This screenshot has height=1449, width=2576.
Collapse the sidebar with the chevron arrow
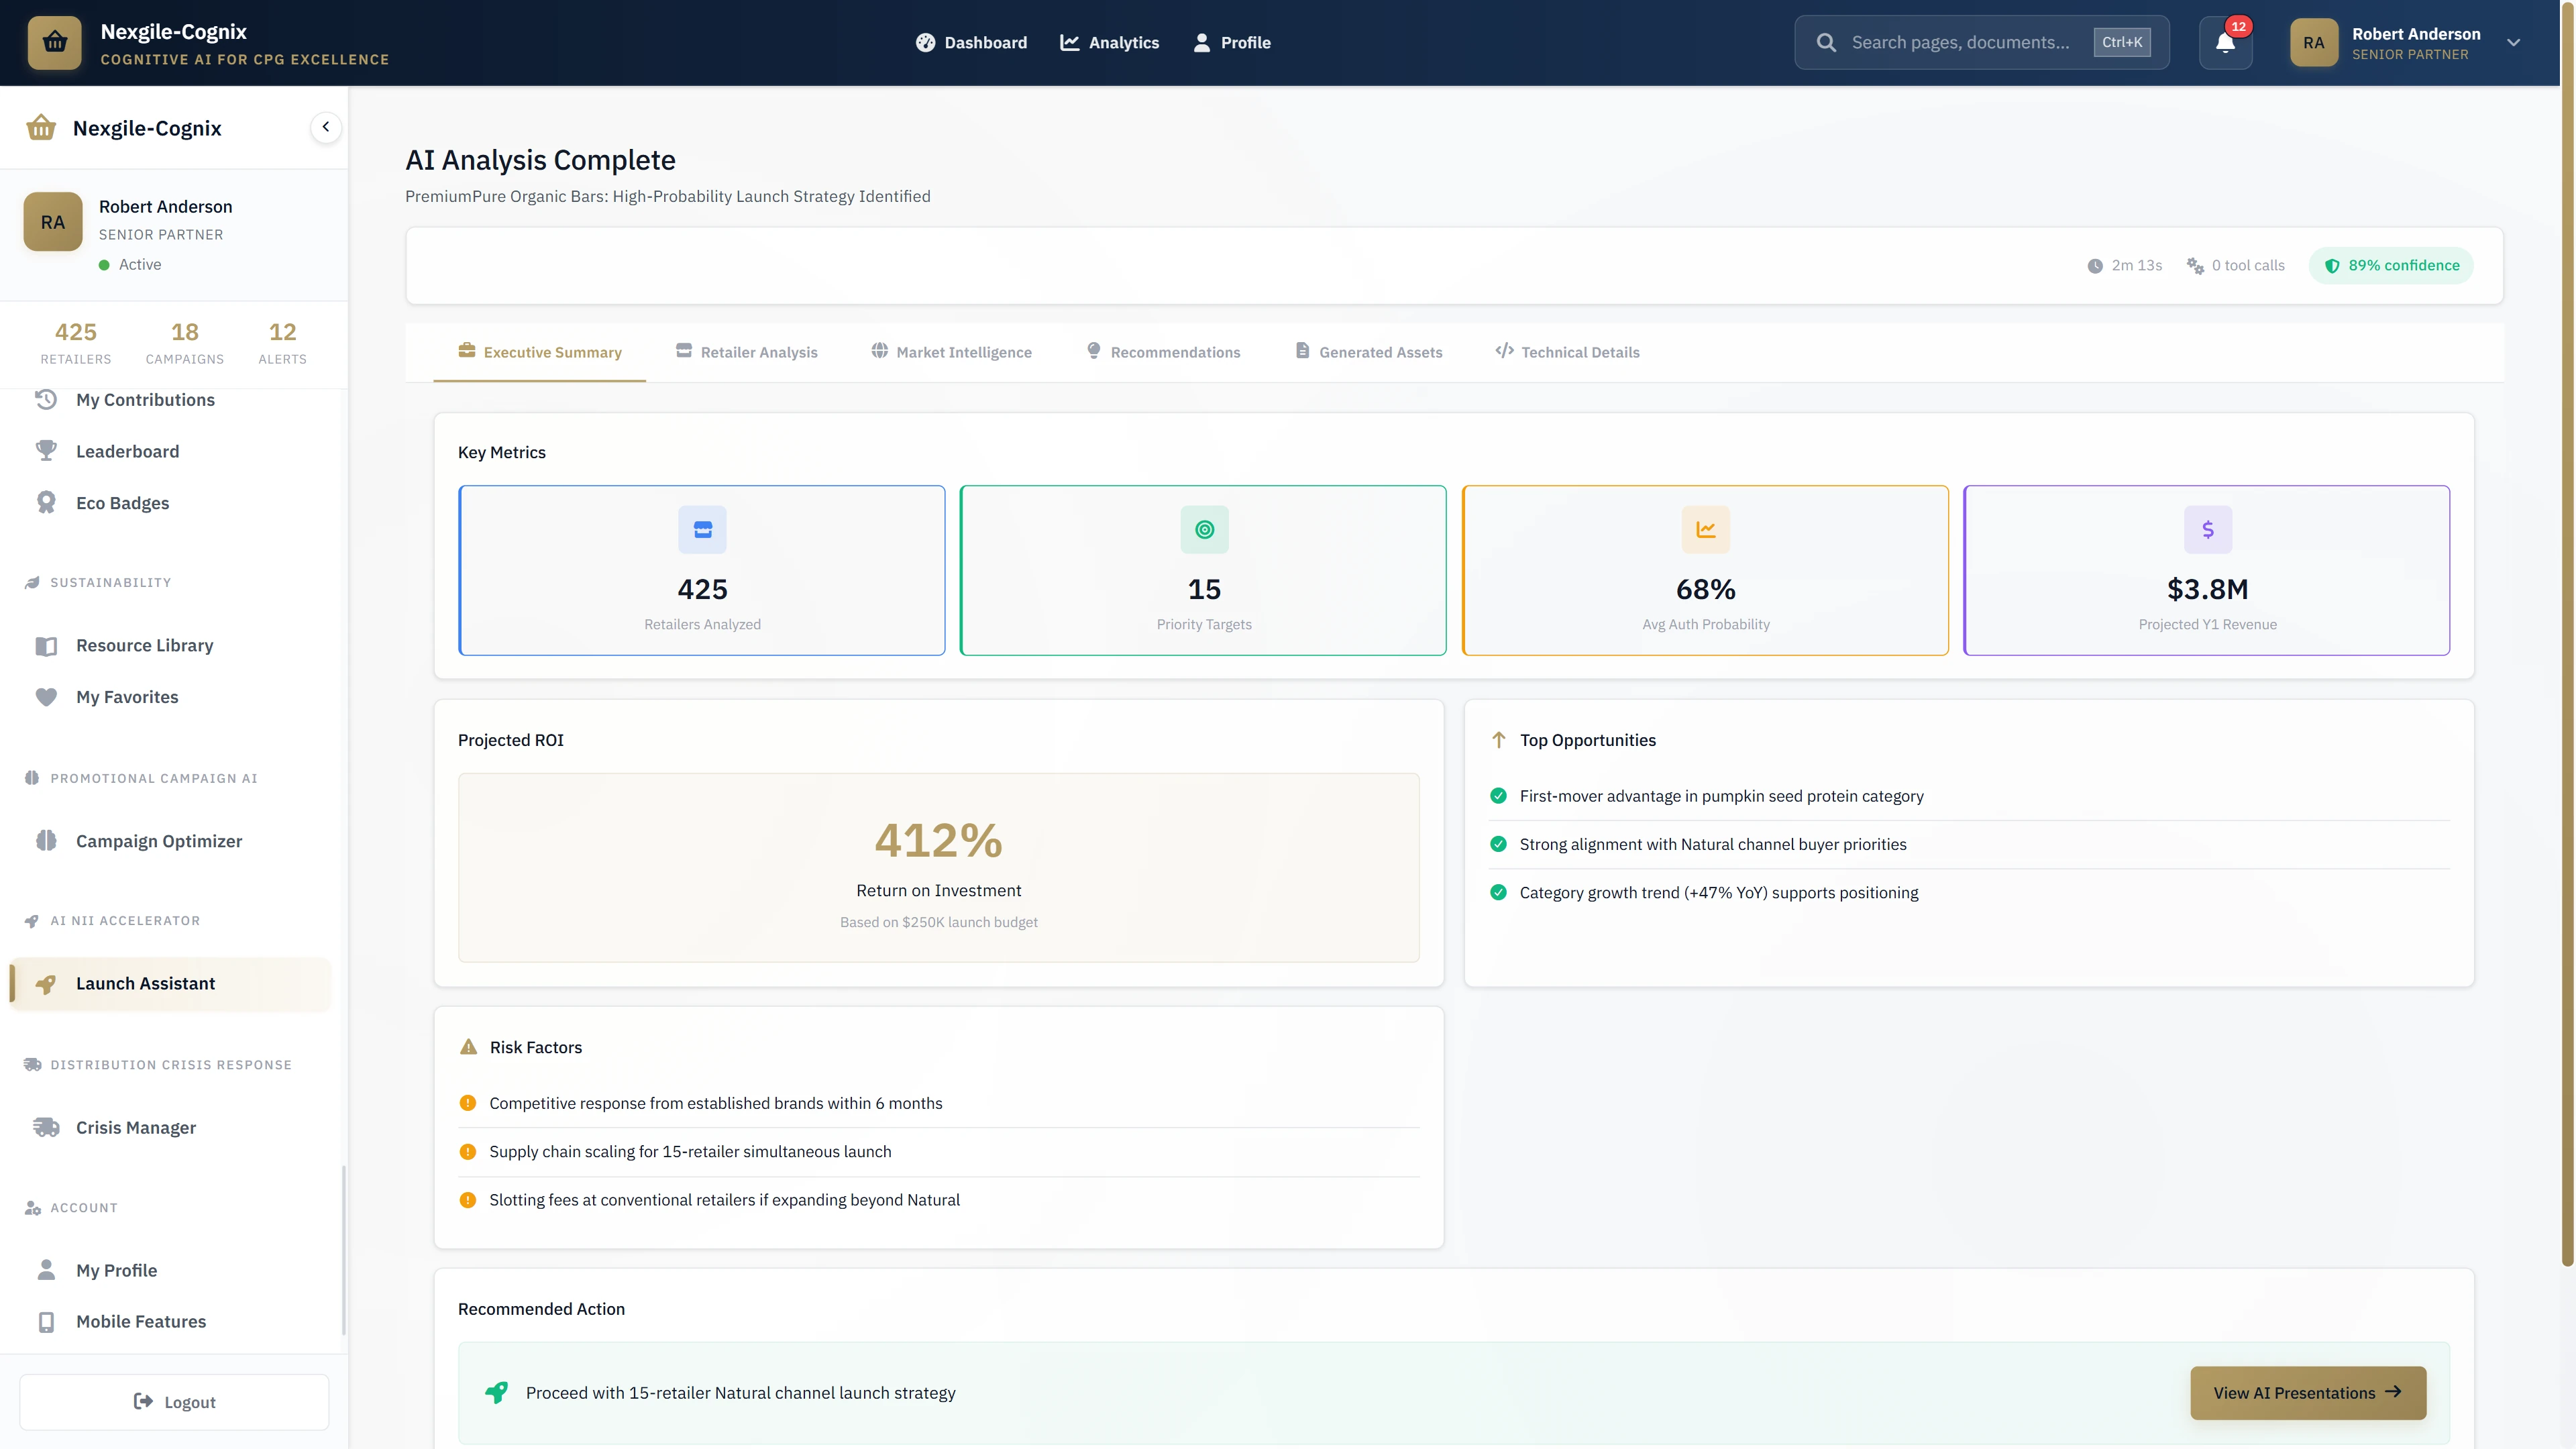(x=325, y=126)
